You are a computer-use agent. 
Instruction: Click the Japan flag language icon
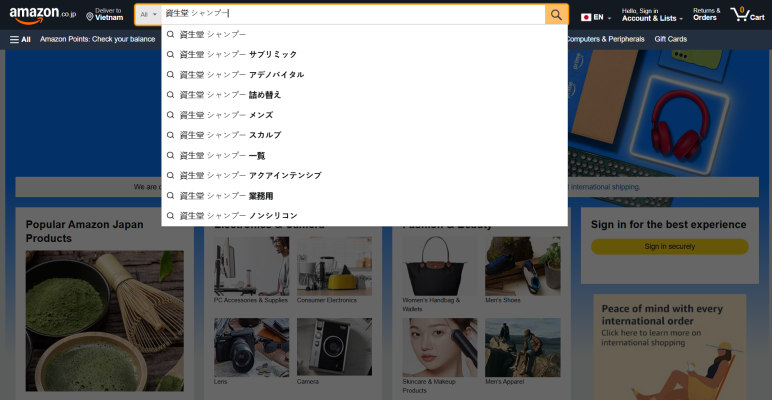point(586,17)
